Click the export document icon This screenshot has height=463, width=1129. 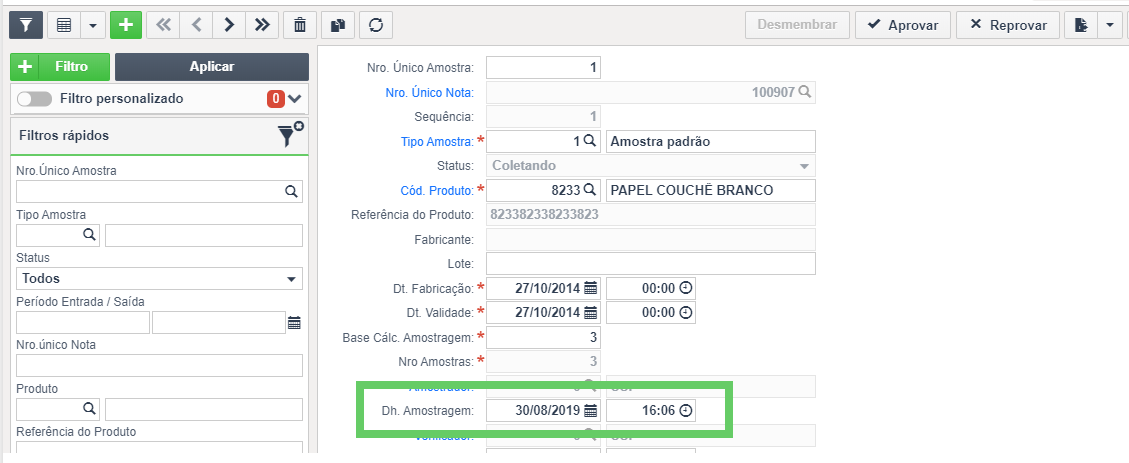pos(1081,25)
